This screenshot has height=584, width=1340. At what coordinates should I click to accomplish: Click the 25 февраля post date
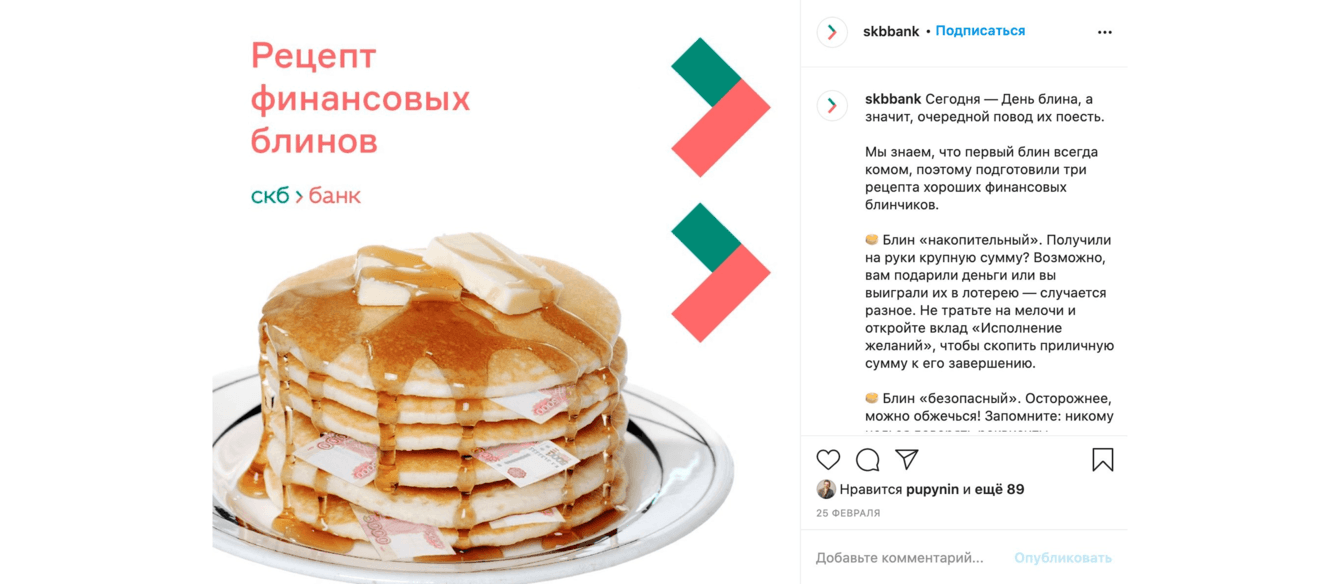[848, 513]
